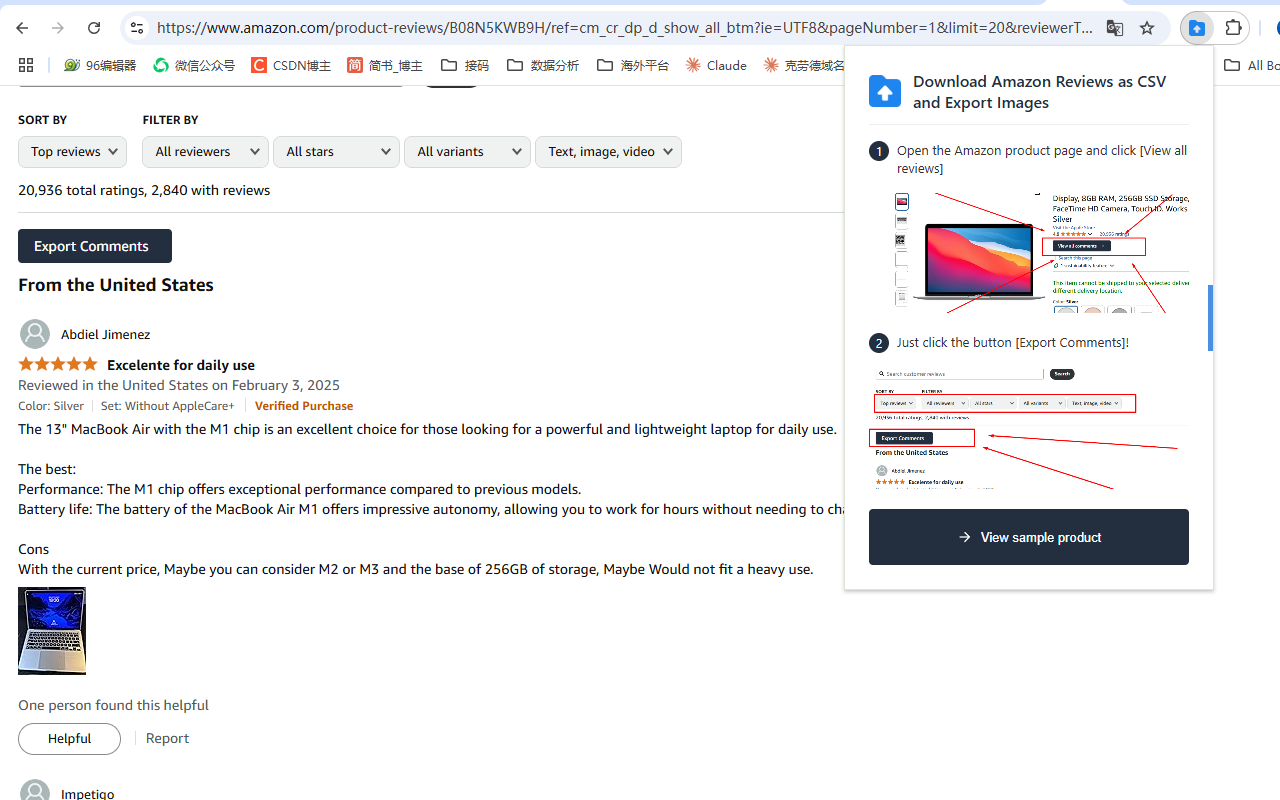Bookmark this page with the star icon
Viewport: 1280px width, 800px height.
(x=1147, y=28)
